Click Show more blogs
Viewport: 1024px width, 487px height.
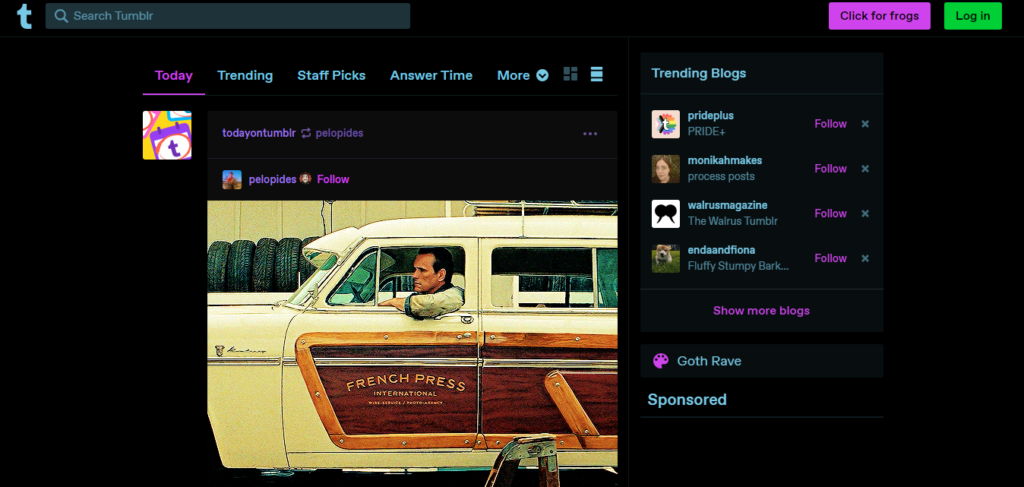[x=761, y=311]
